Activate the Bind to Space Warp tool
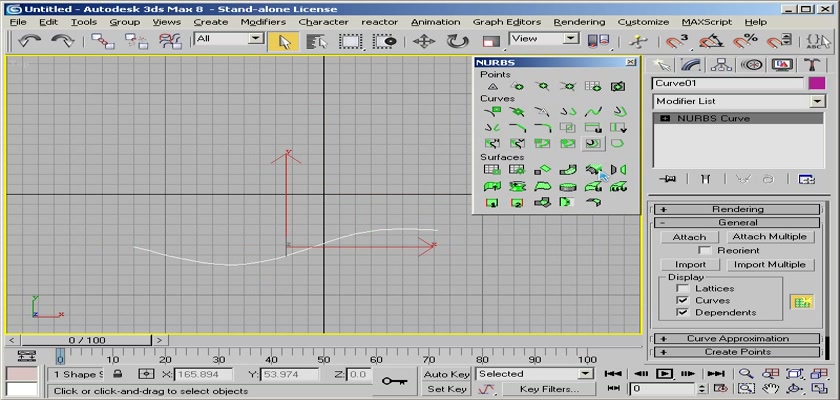 click(170, 41)
